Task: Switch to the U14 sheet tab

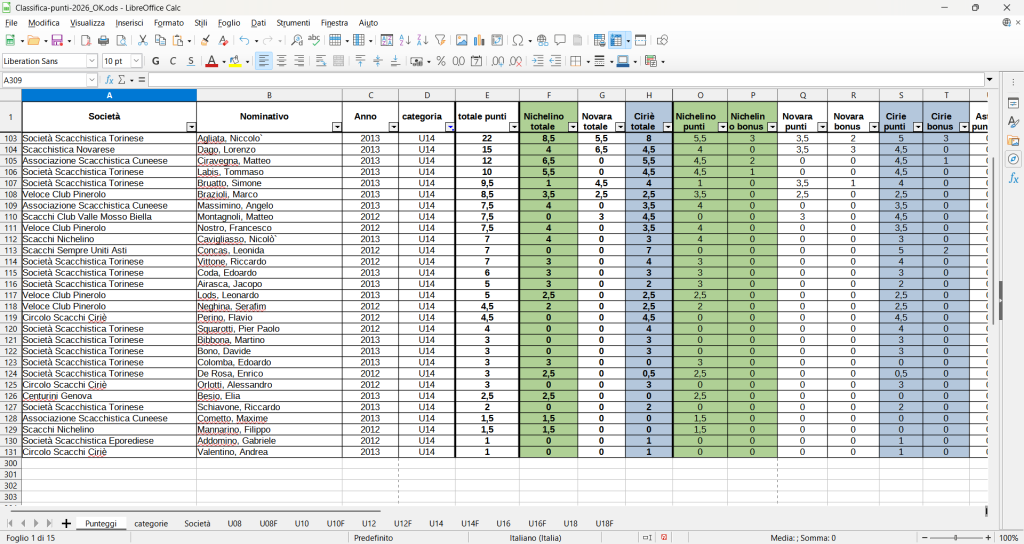Action: tap(436, 523)
